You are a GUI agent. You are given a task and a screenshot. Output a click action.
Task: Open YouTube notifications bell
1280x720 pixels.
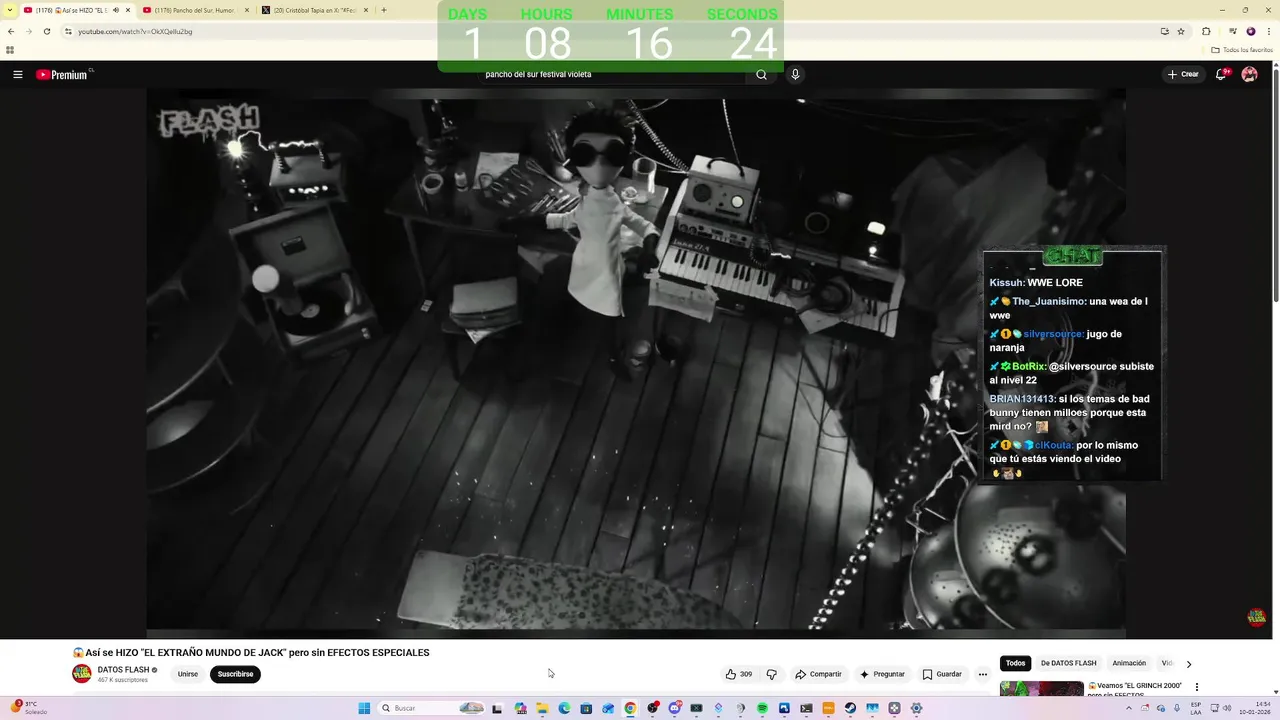(x=1221, y=74)
